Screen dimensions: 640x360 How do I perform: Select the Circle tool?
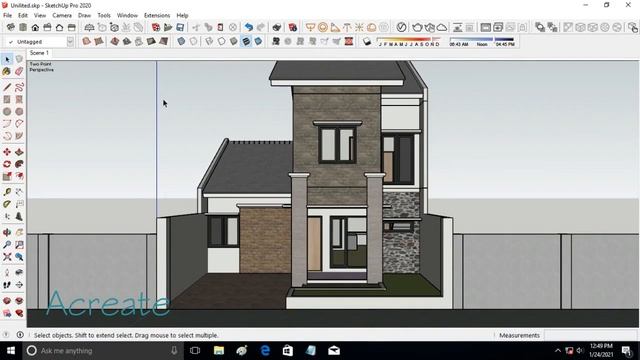(x=7, y=111)
